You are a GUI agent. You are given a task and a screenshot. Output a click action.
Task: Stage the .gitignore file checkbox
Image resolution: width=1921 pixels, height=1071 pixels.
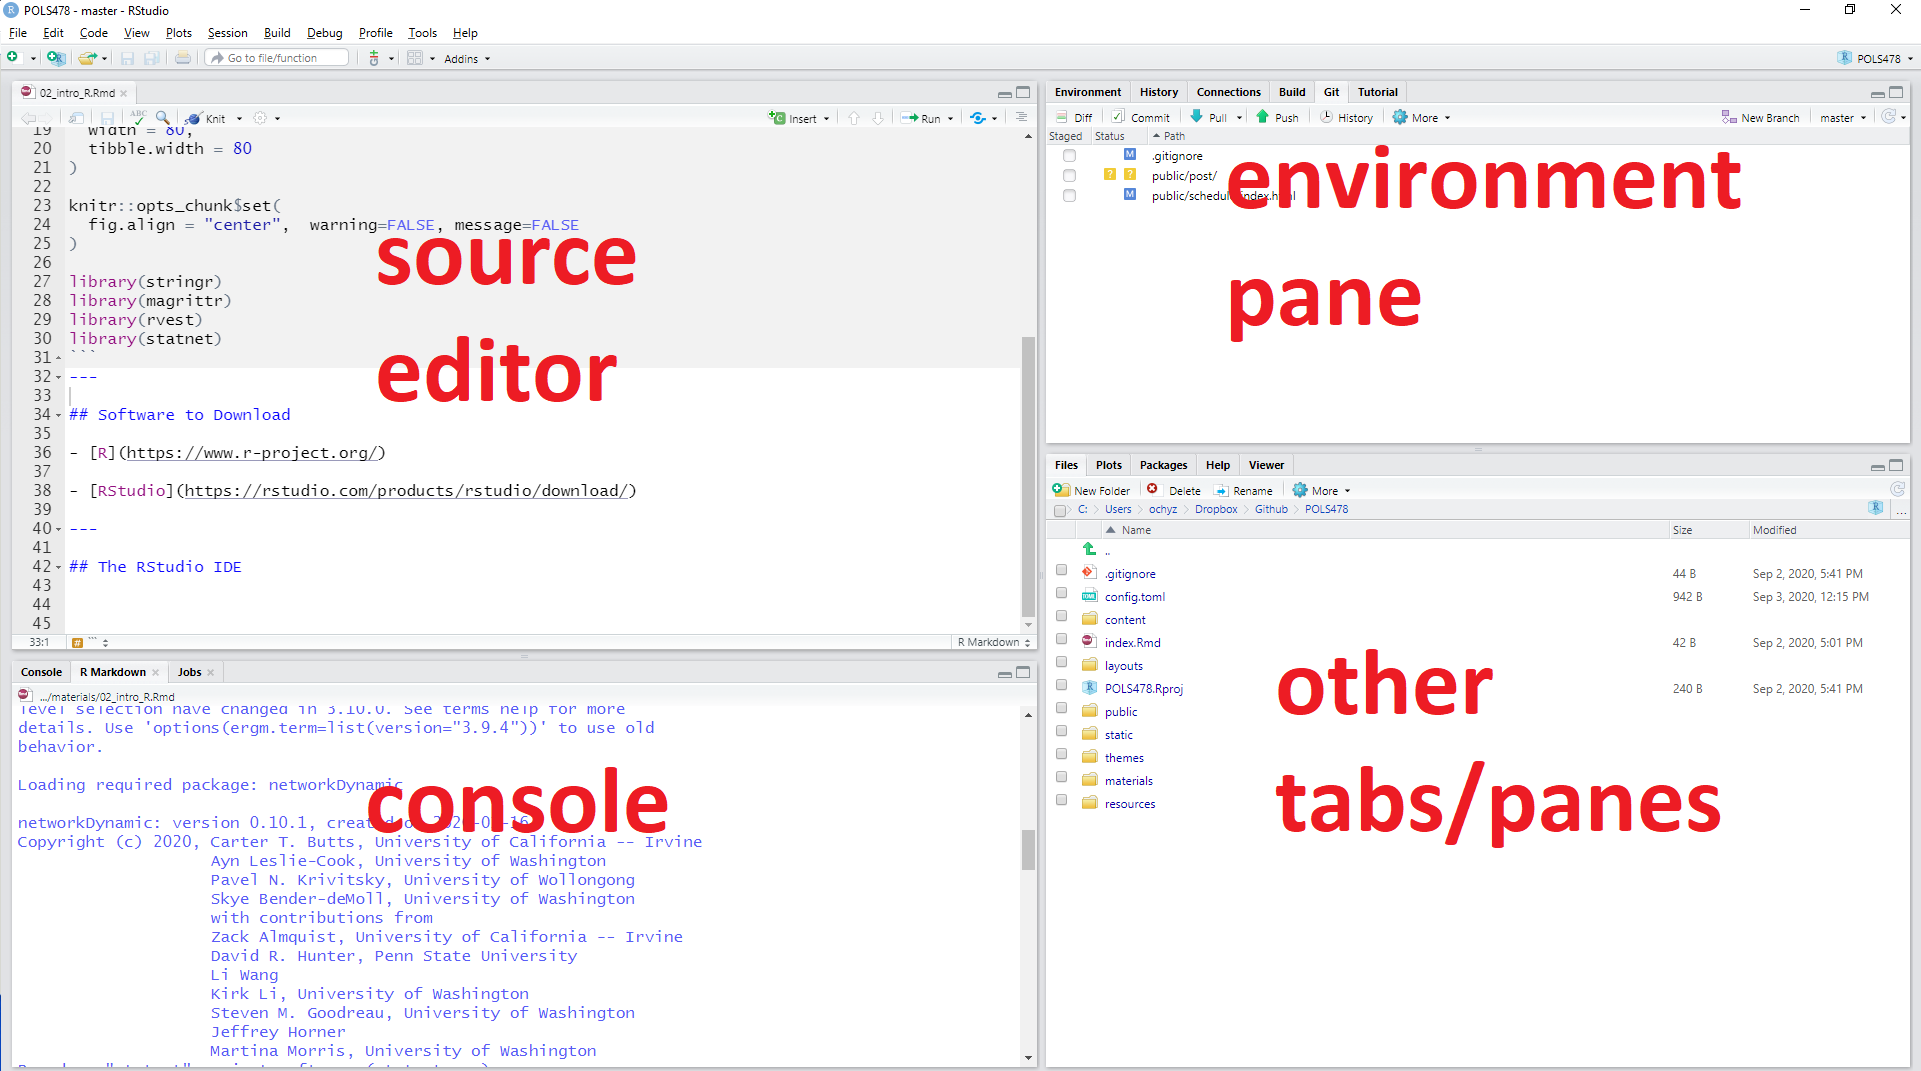tap(1069, 156)
